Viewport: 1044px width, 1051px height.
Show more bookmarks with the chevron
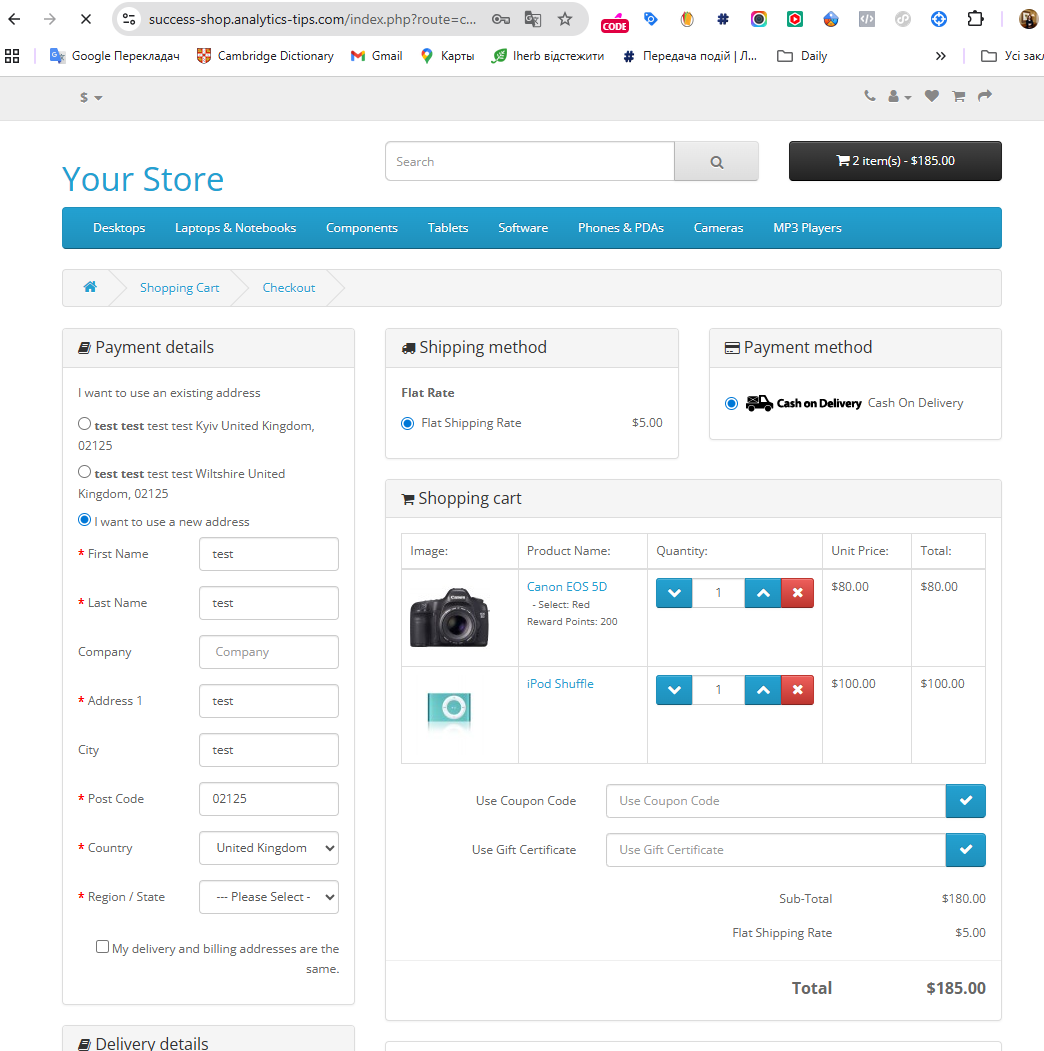(941, 56)
